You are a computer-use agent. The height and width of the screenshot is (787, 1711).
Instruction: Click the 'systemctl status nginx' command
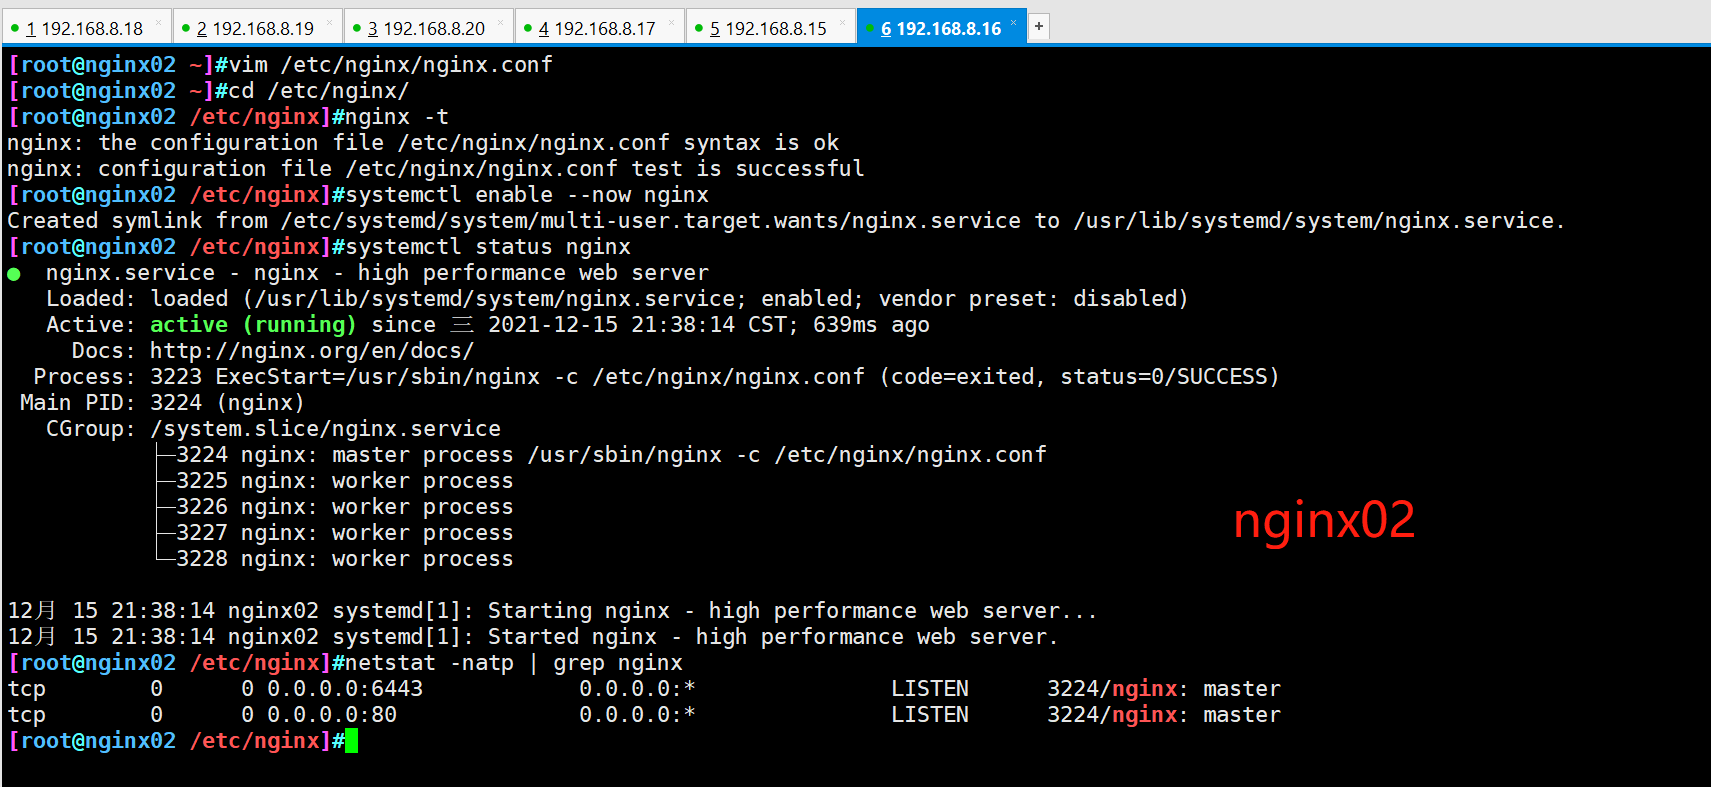coord(488,247)
